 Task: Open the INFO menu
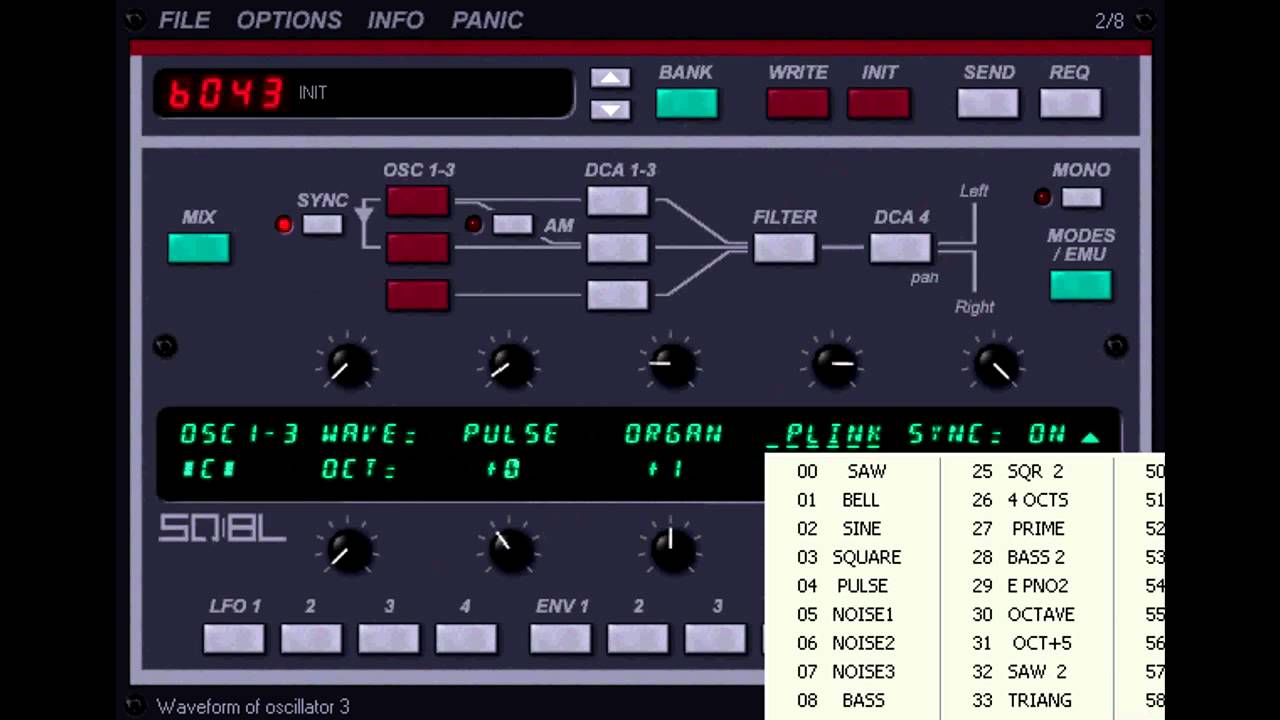396,20
